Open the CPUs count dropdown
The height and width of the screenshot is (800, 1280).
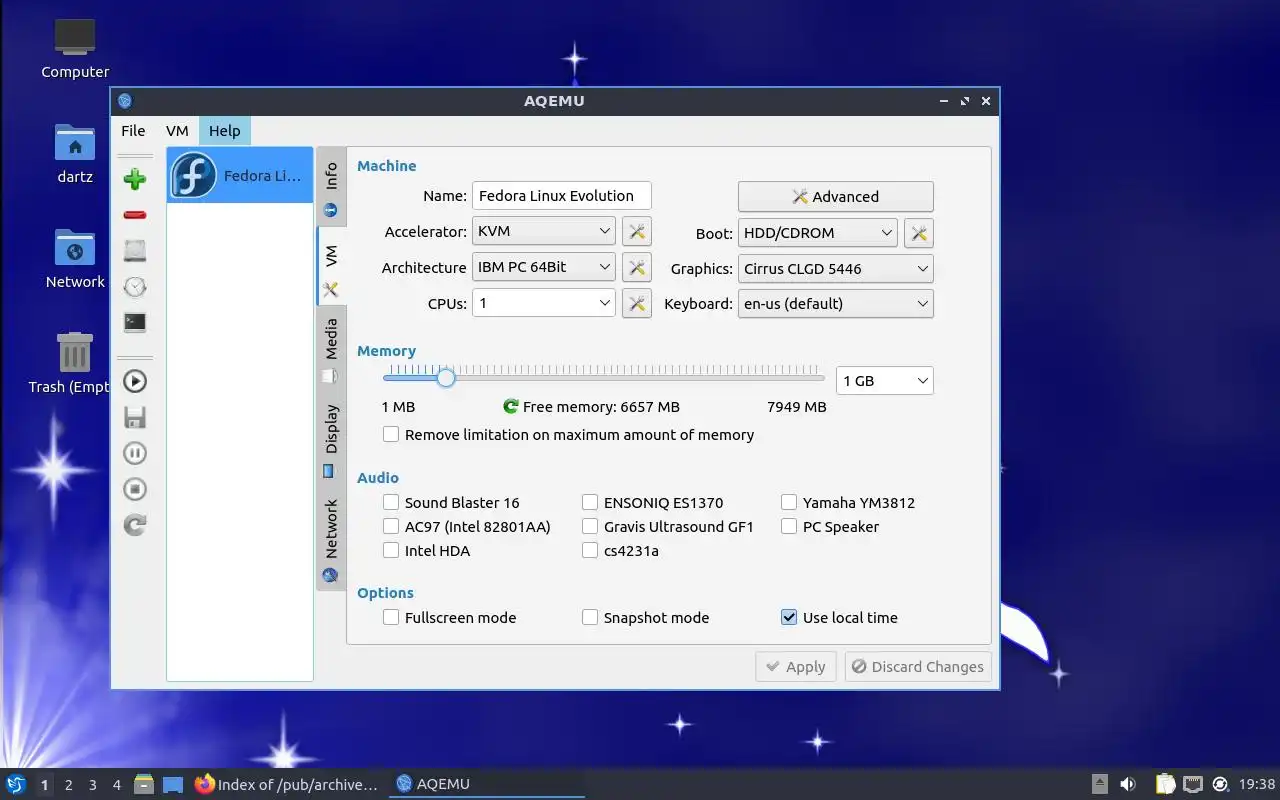(544, 303)
